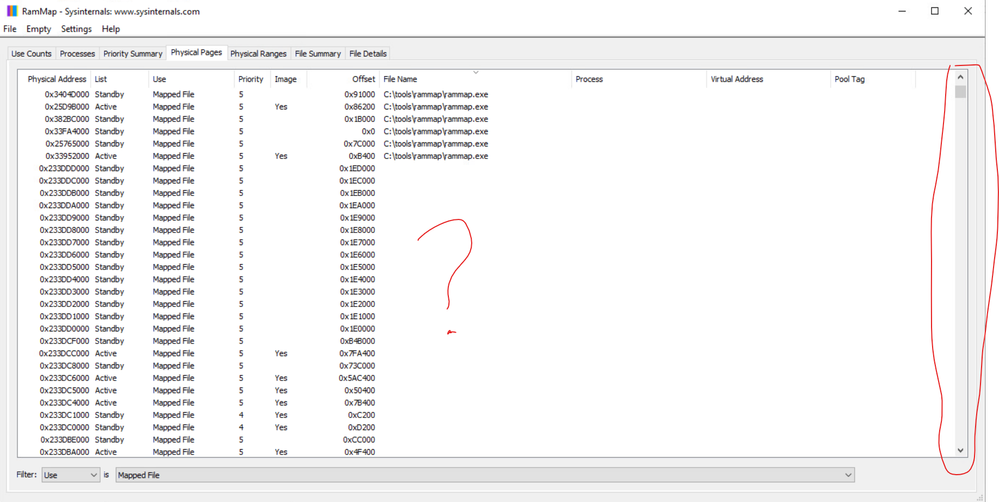Click rammap.exe file name at offset 0x0
Image resolution: width=999 pixels, height=502 pixels.
[x=436, y=131]
